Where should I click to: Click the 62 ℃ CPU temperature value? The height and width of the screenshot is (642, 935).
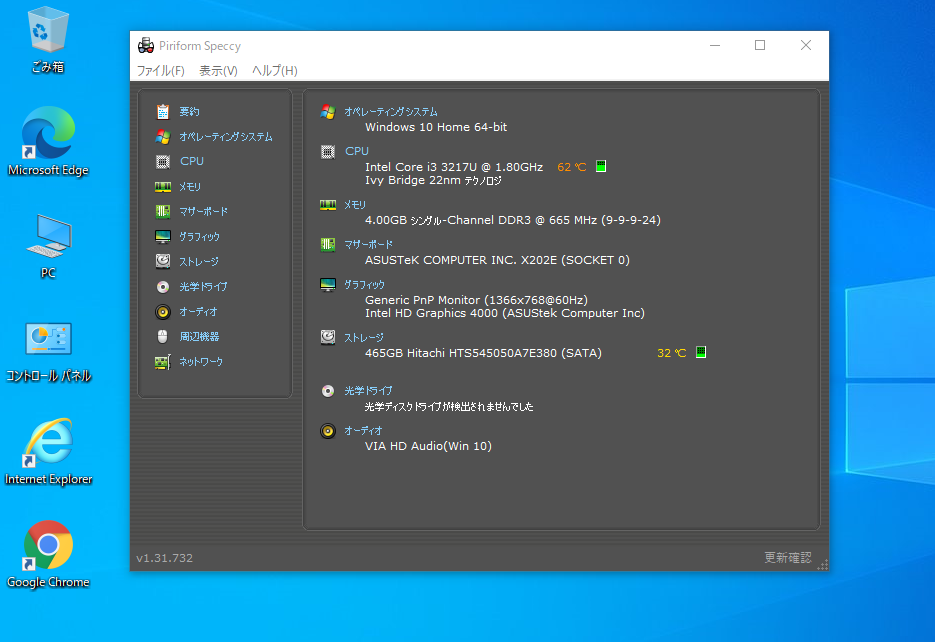click(x=571, y=167)
